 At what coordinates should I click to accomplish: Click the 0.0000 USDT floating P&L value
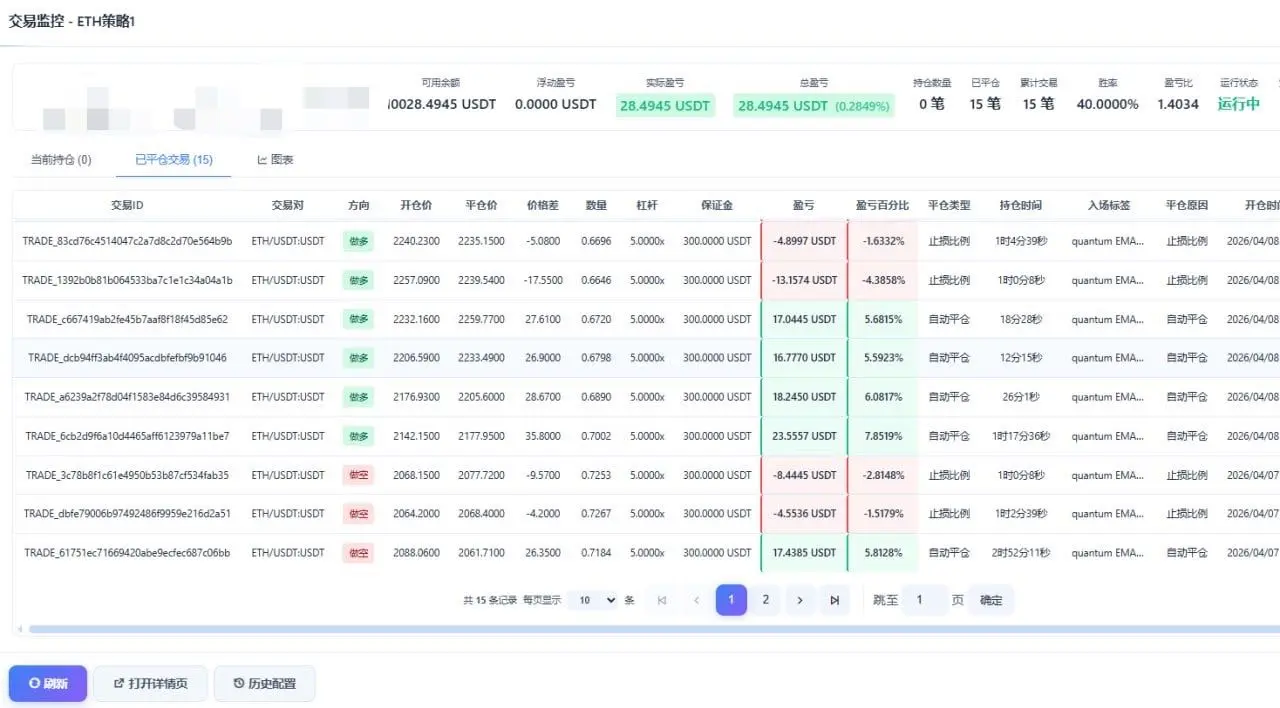click(x=555, y=104)
